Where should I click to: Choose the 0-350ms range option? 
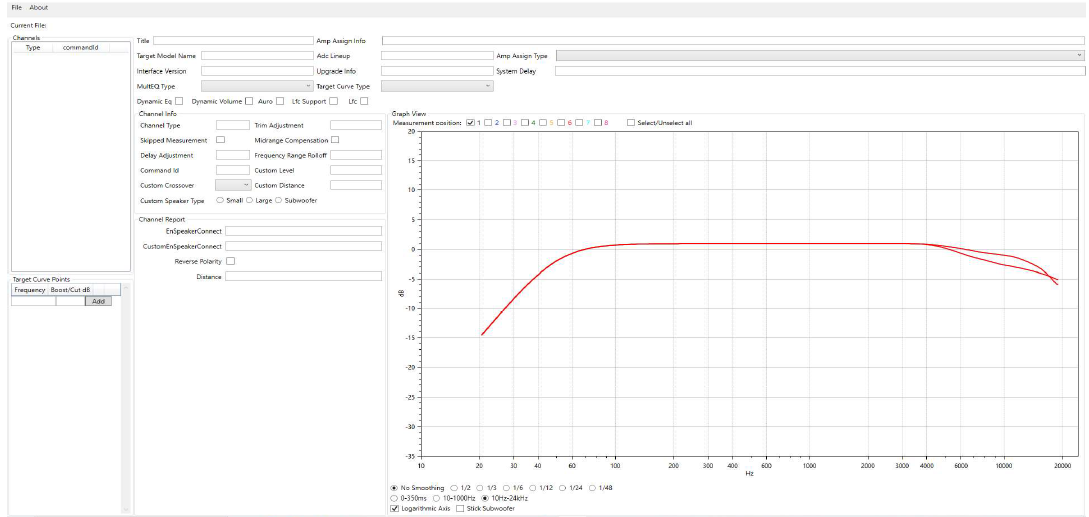pos(394,497)
